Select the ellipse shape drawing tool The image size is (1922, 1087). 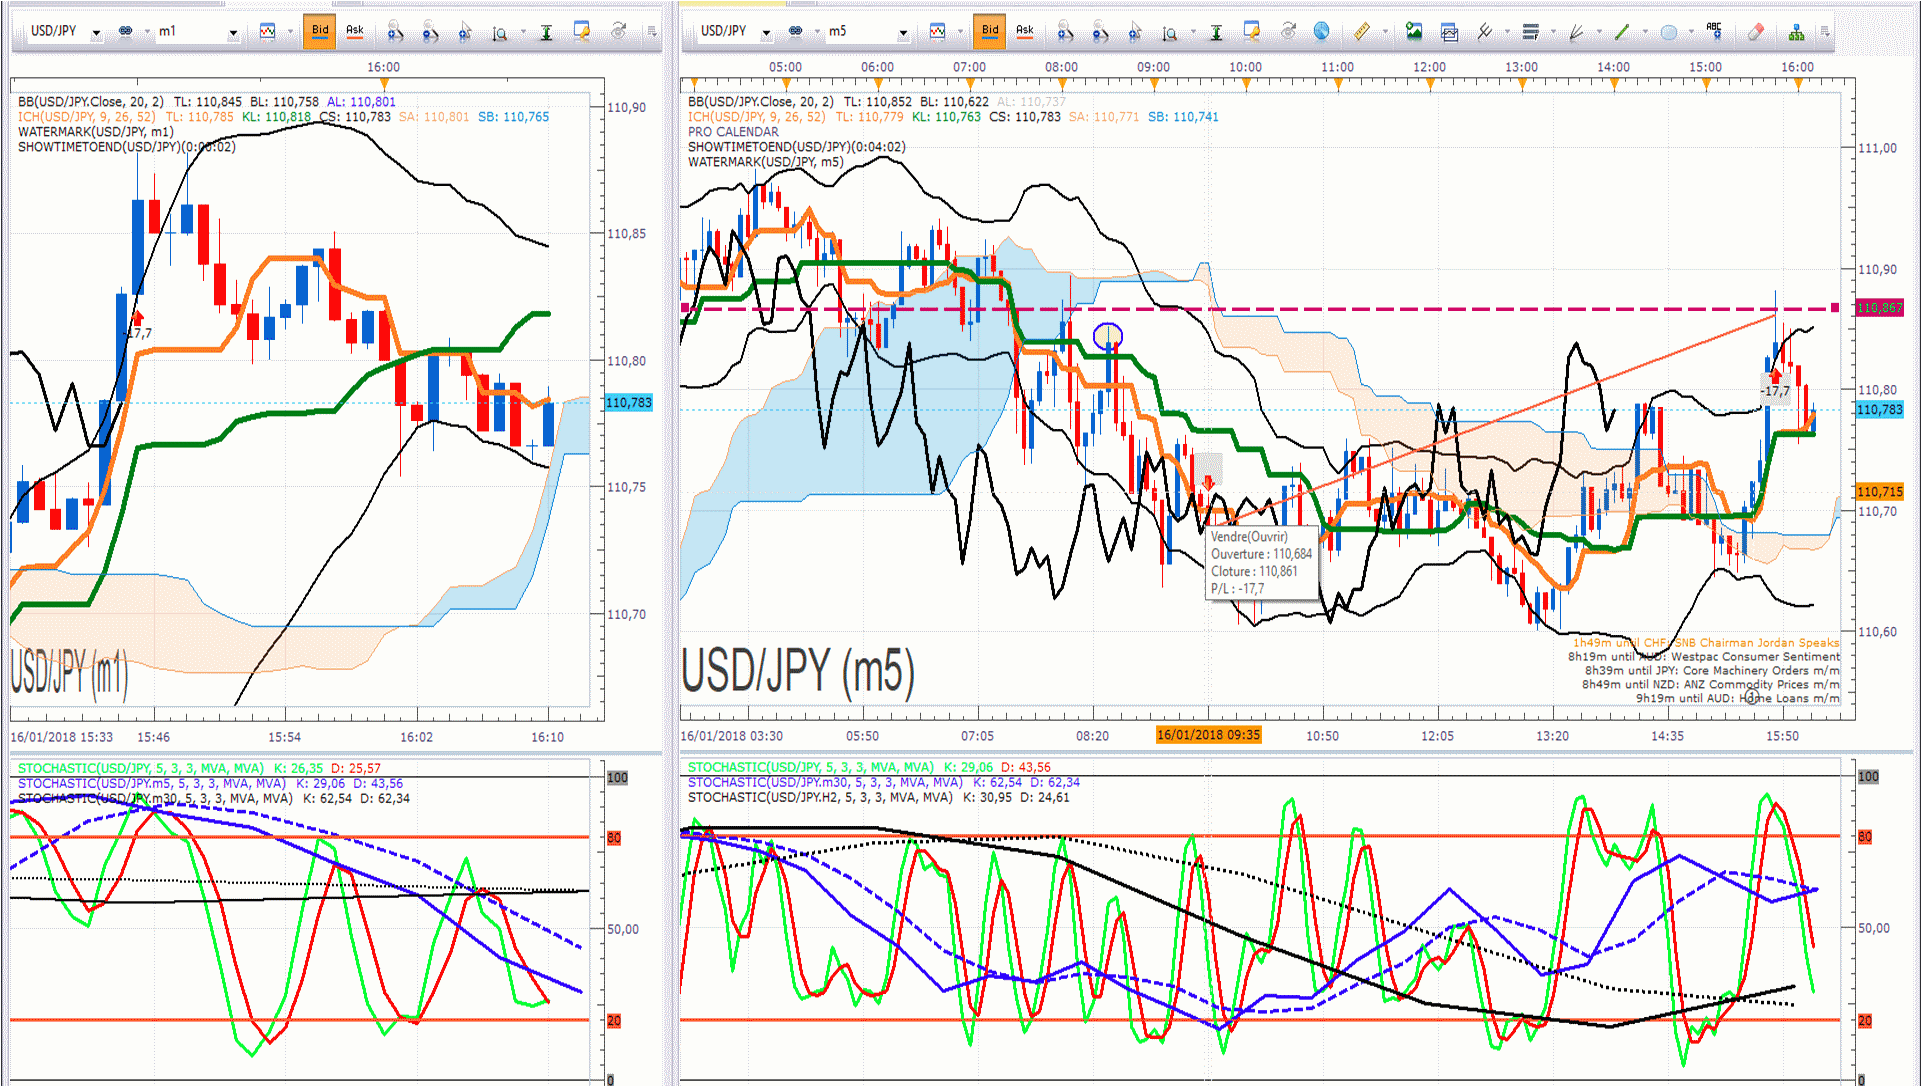tap(1668, 32)
